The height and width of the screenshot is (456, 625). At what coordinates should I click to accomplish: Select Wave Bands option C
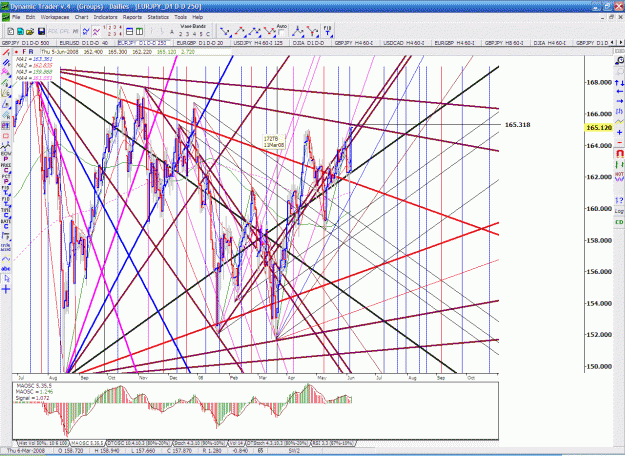pyautogui.click(x=207, y=34)
